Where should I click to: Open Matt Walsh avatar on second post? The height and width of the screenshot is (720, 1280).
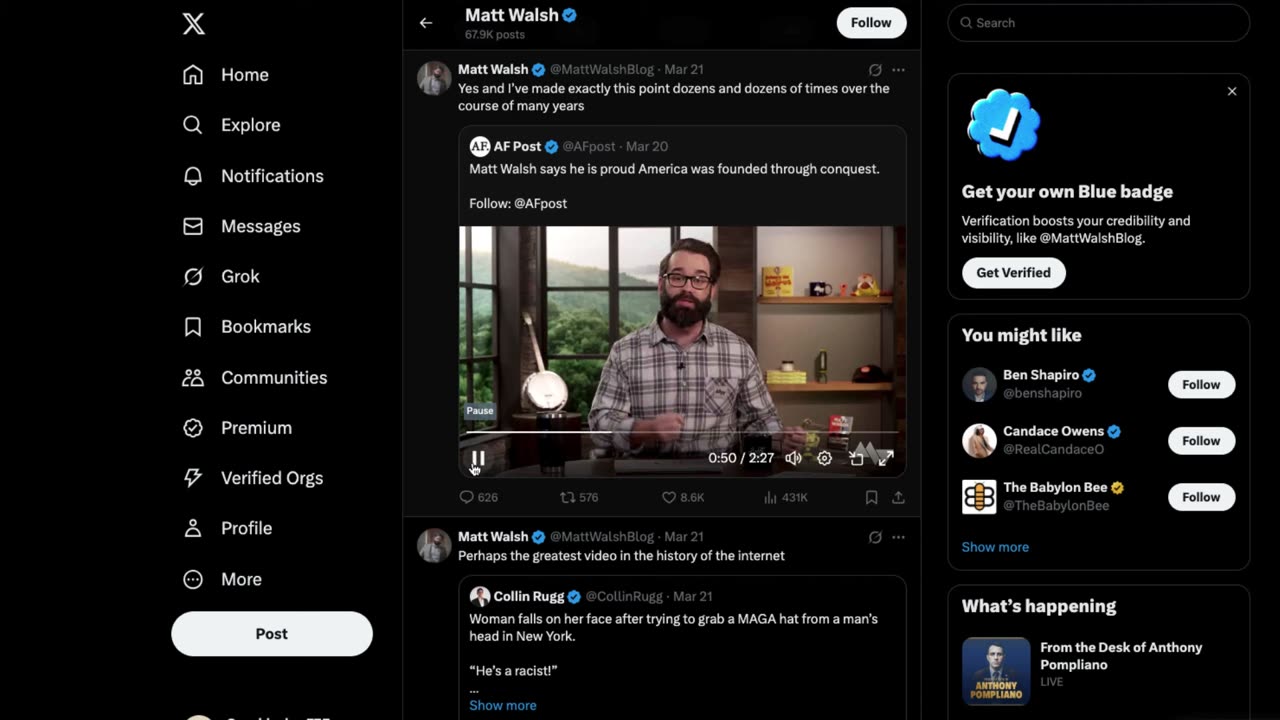click(x=434, y=545)
